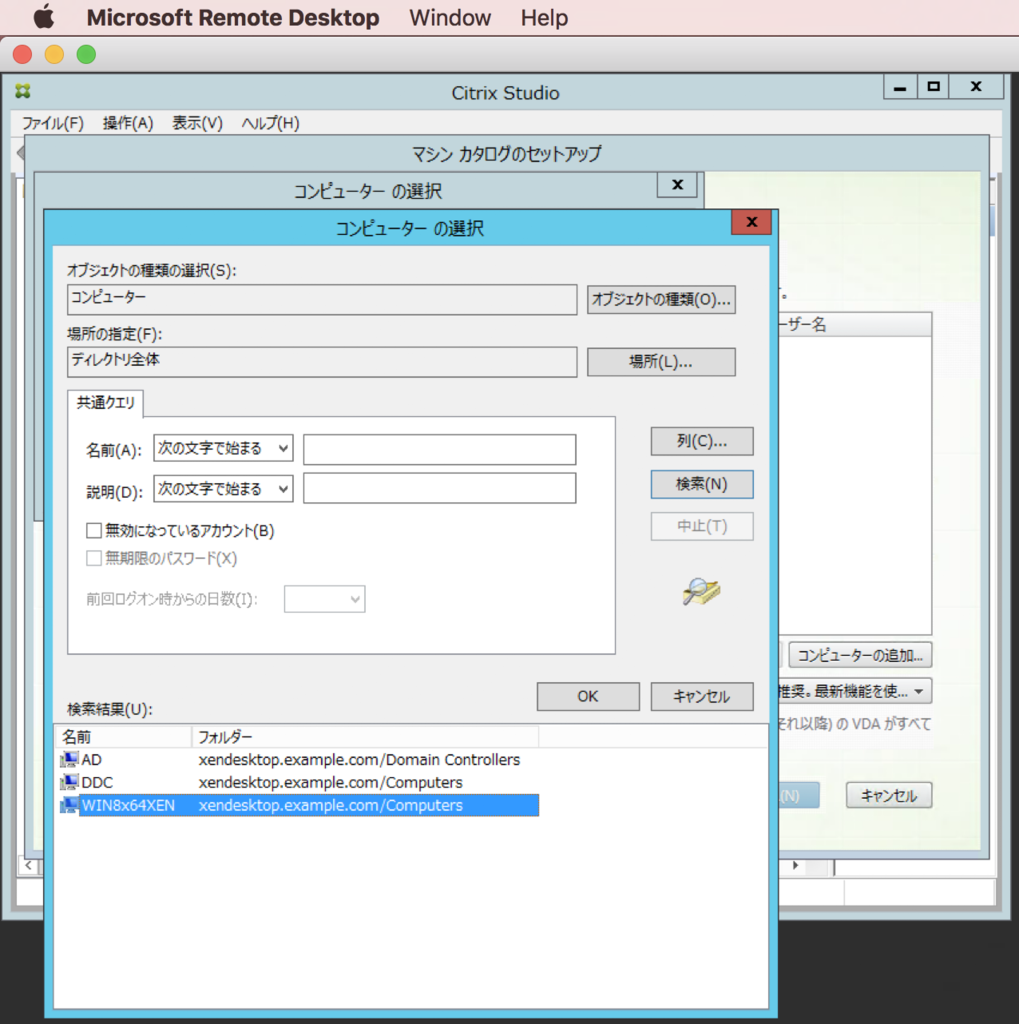Select the 共通クエリ tab
Screen dimensions: 1019x1024
[x=106, y=403]
